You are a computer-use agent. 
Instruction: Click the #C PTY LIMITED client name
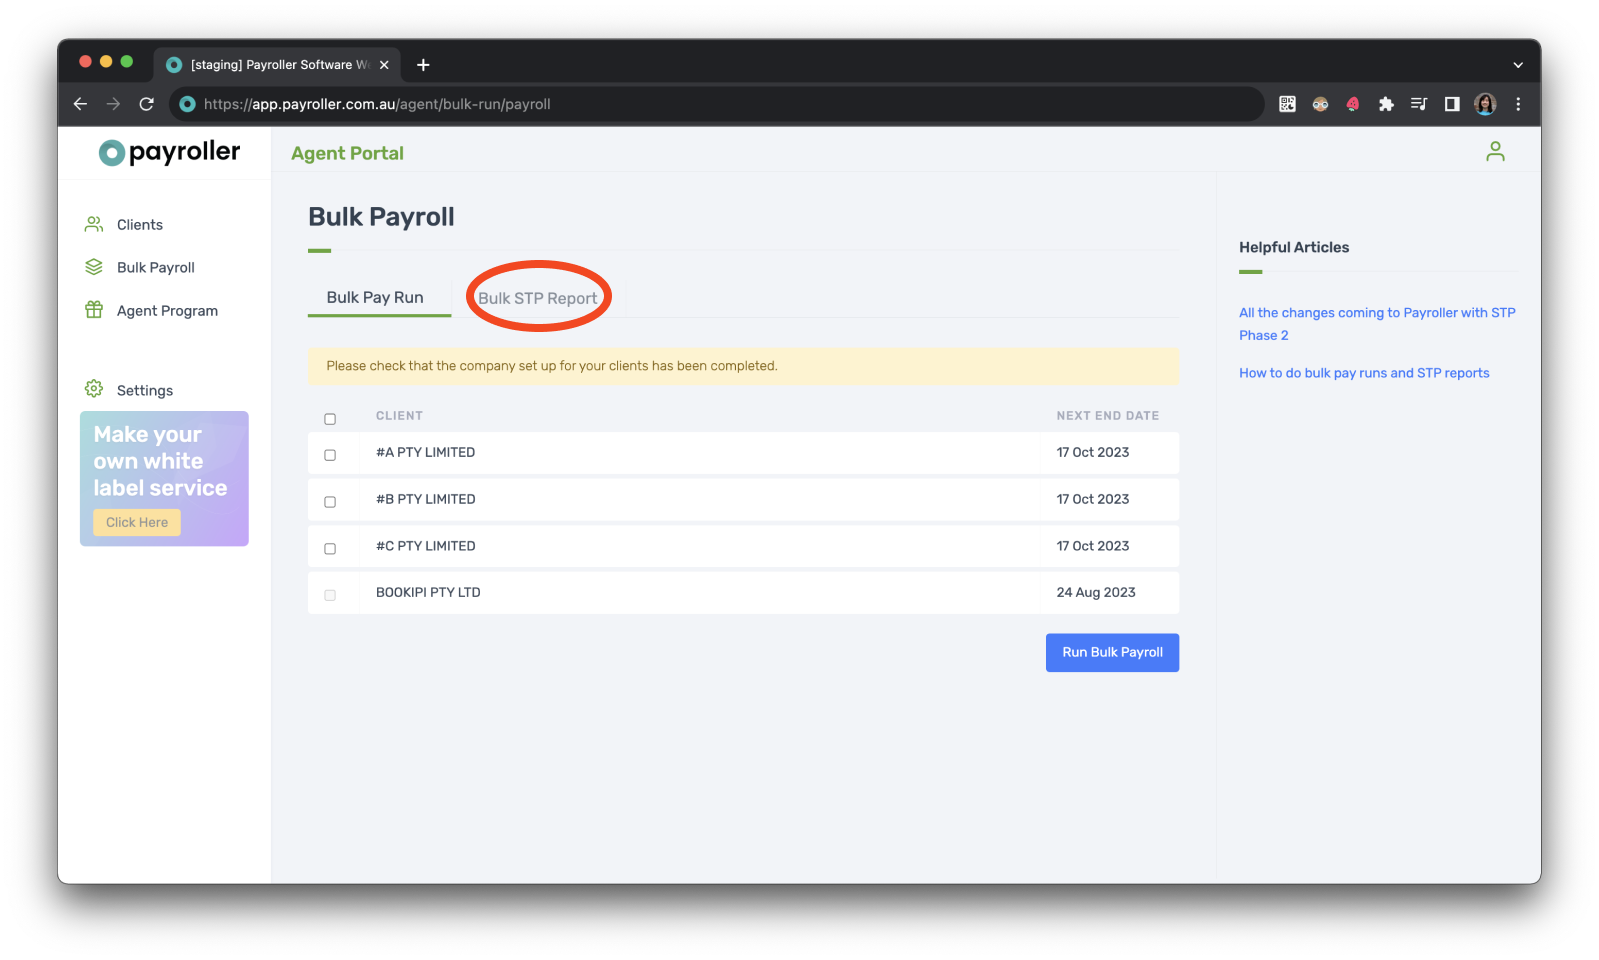click(x=425, y=546)
